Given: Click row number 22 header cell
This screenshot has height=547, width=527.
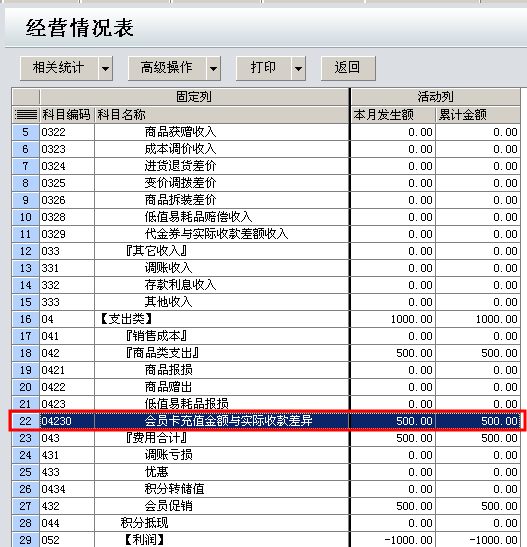Looking at the screenshot, I should coord(26,421).
